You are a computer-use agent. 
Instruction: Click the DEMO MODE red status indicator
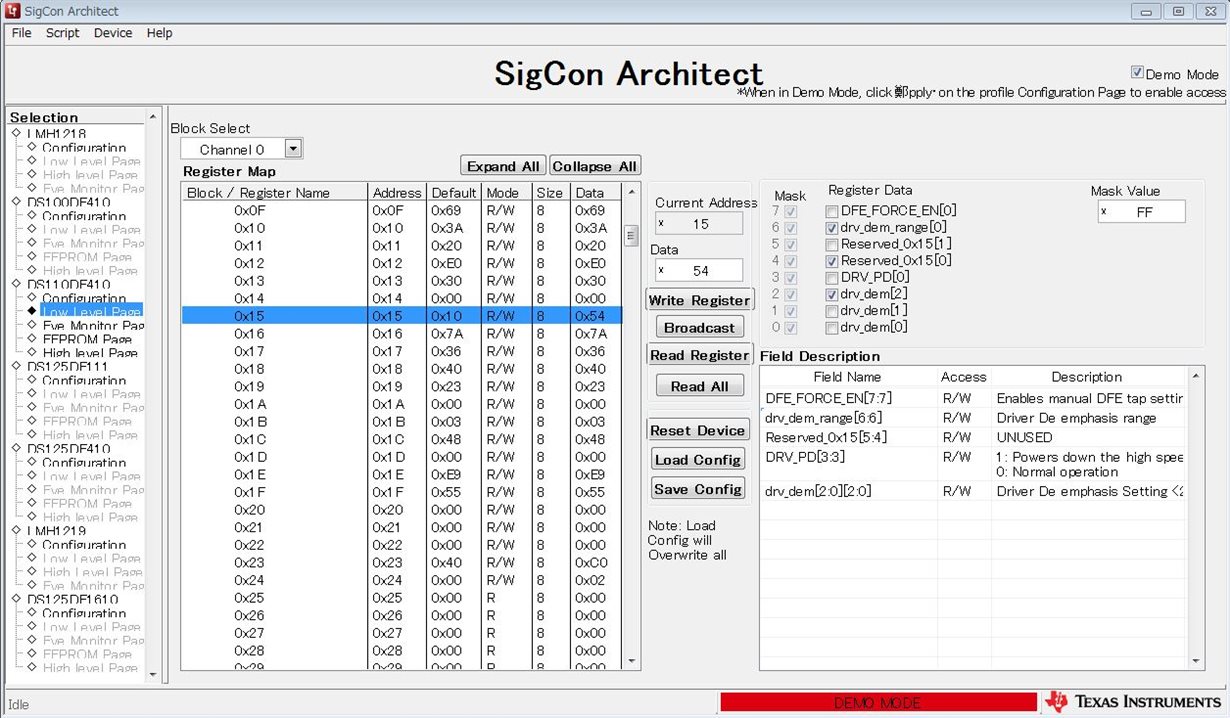pos(877,703)
